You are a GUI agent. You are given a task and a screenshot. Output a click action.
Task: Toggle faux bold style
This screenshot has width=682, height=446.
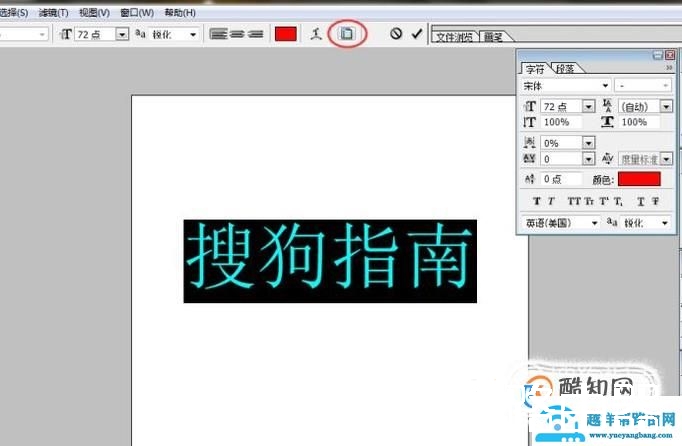point(537,201)
